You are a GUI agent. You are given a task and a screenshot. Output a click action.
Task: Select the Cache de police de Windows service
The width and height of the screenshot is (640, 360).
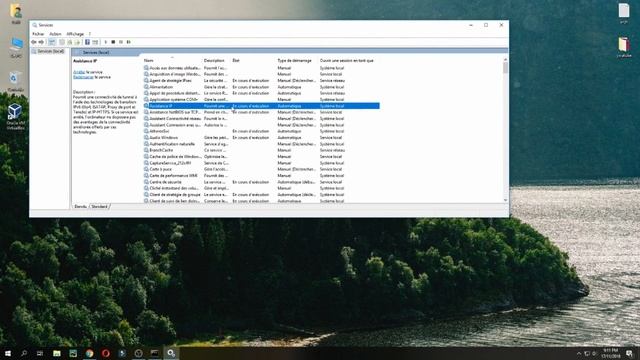point(175,157)
